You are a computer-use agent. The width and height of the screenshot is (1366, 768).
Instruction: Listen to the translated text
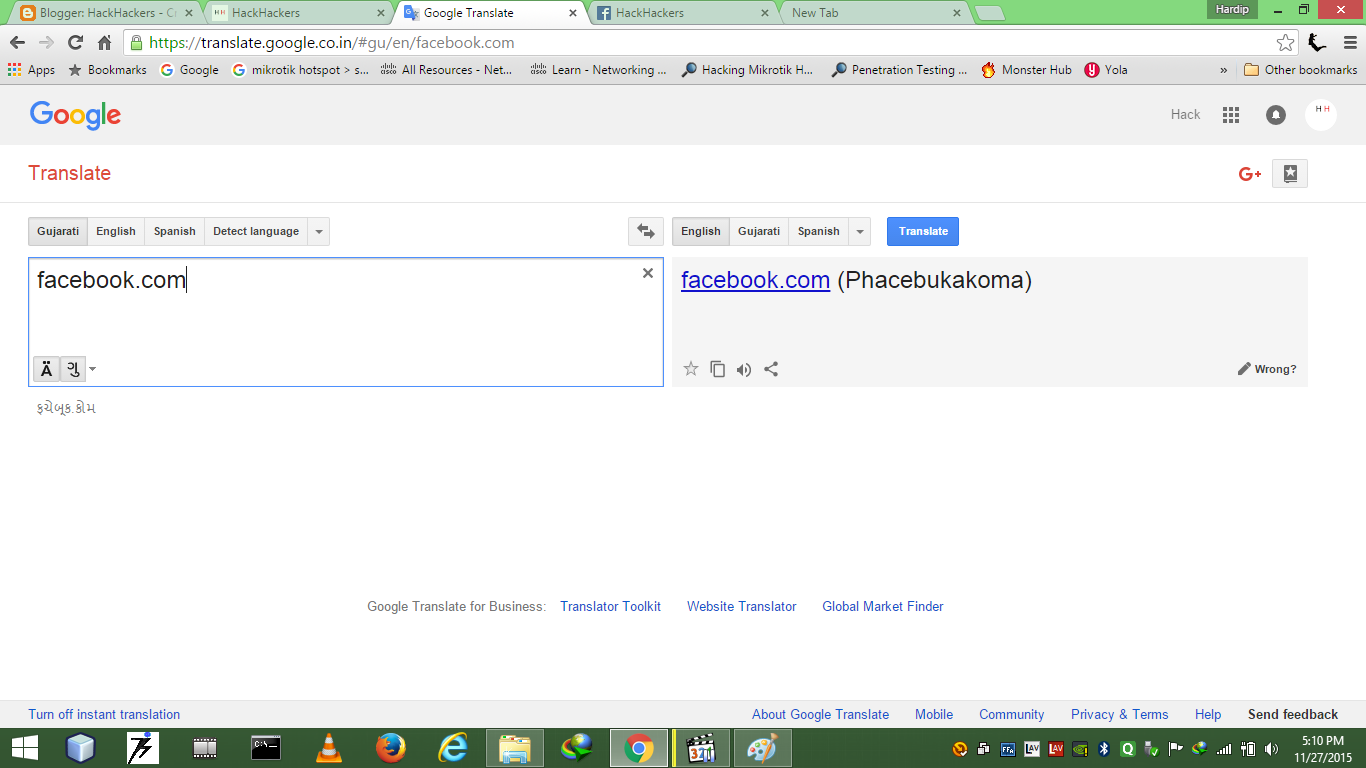(744, 369)
